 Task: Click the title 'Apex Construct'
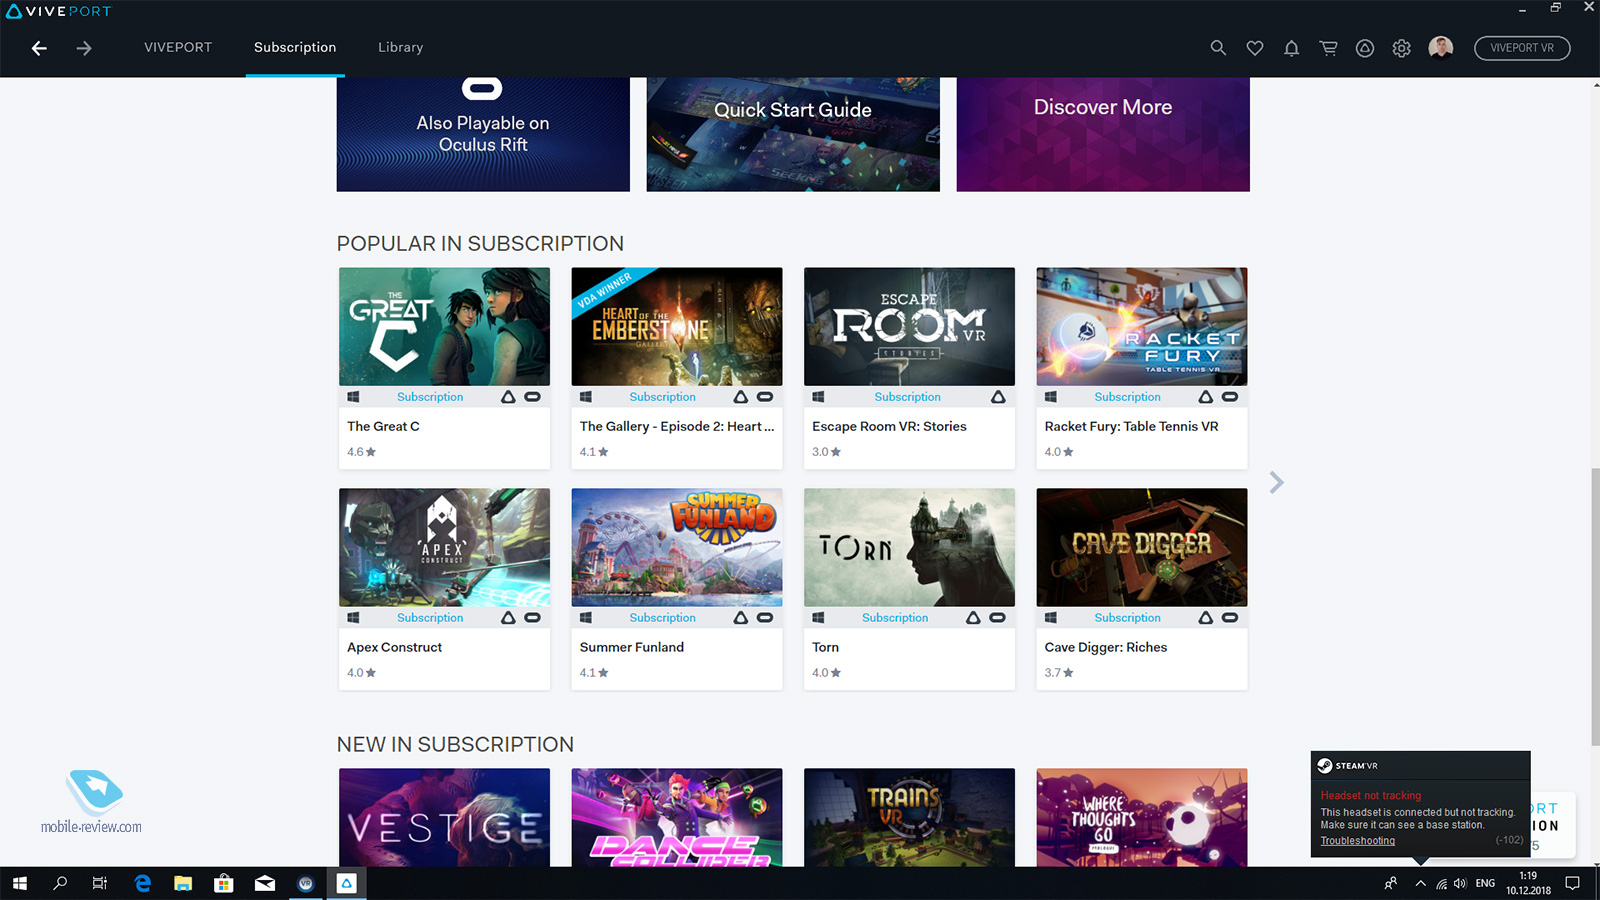pos(394,647)
